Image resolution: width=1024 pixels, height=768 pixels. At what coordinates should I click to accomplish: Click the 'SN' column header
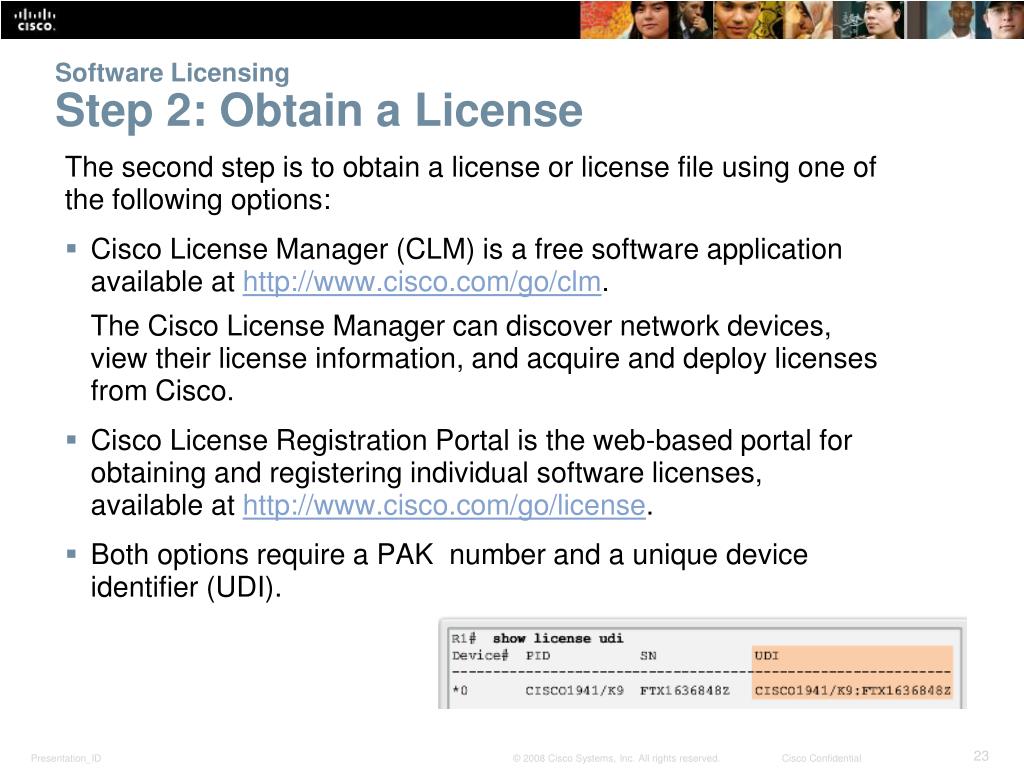[x=648, y=655]
